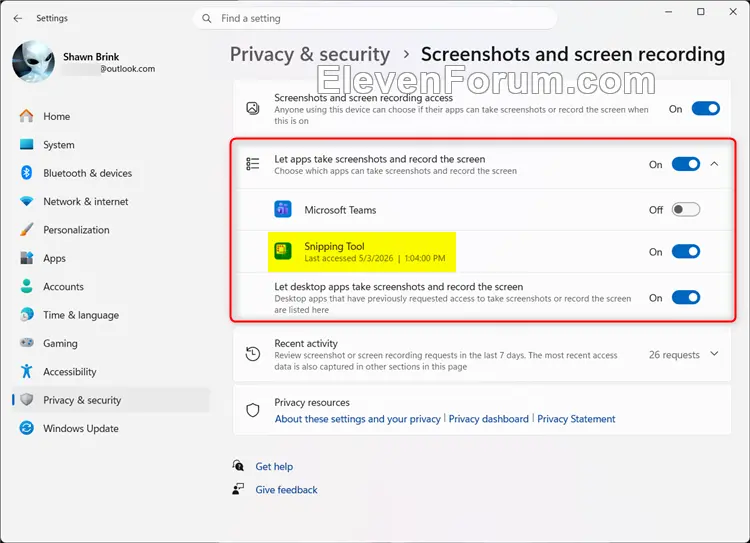Select Accounts in the sidebar

tap(111, 287)
